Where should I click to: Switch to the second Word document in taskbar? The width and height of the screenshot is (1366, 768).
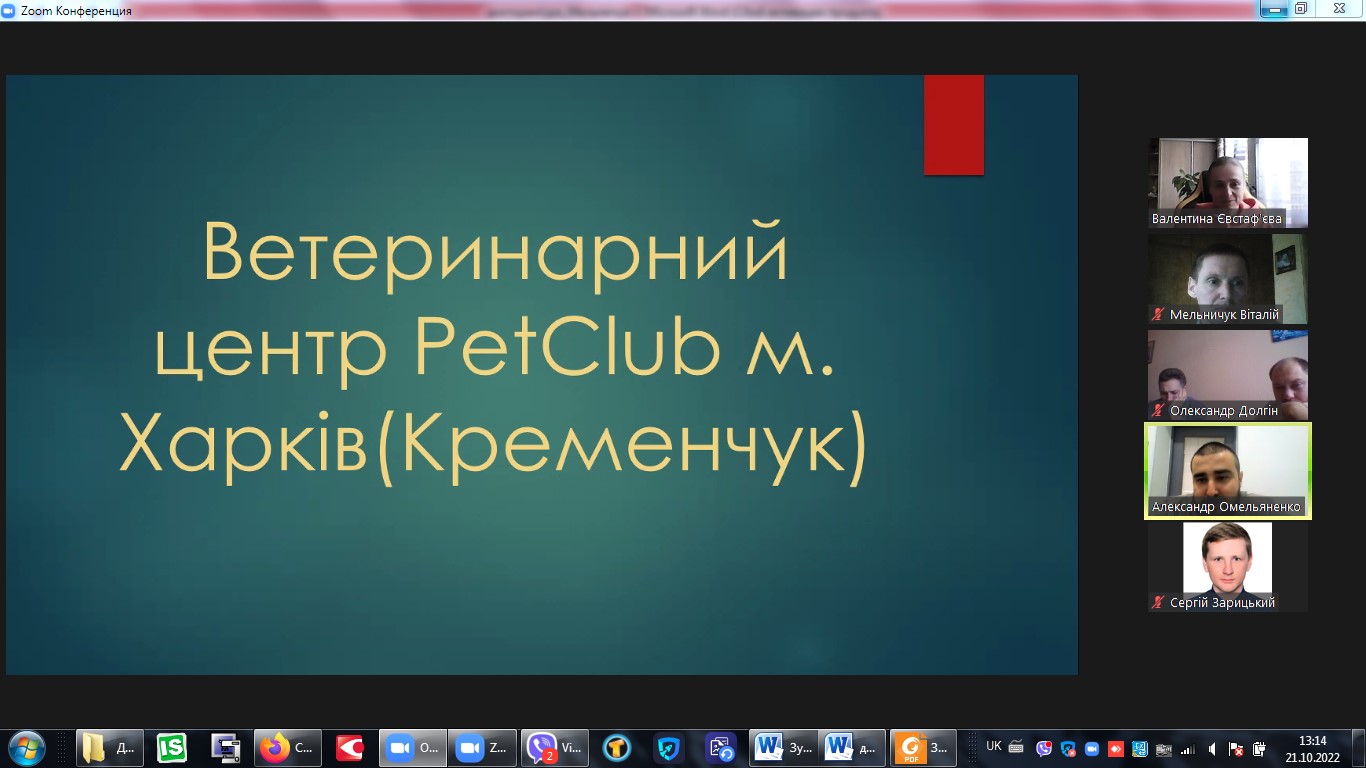pos(852,748)
